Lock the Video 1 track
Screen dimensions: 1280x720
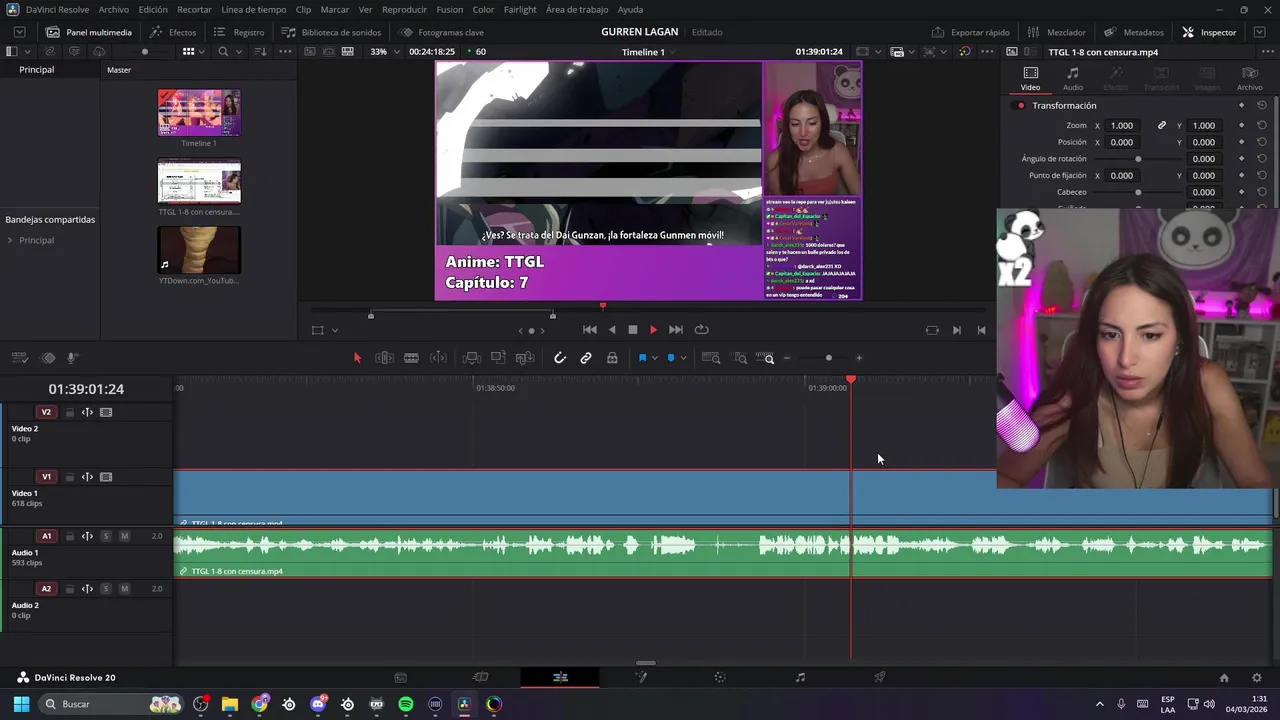[69, 477]
